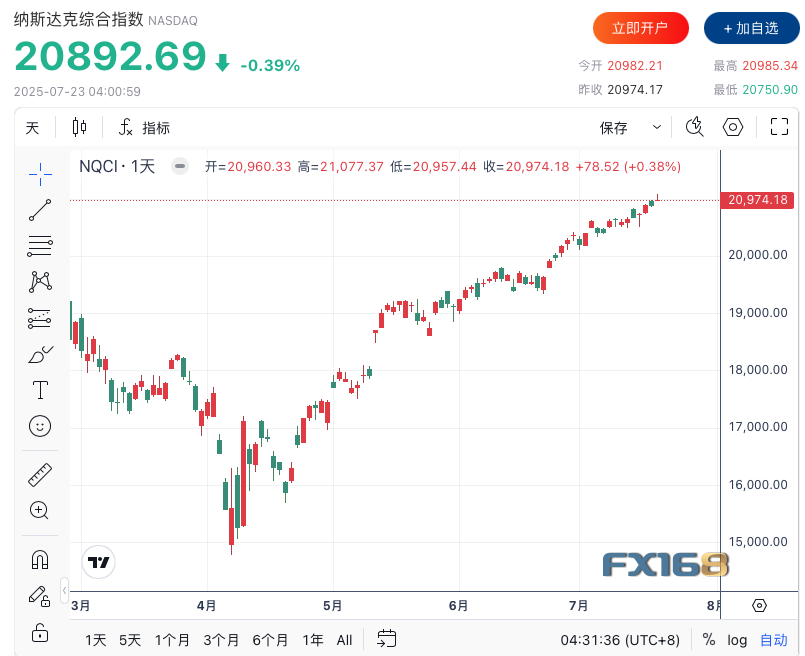Screen dimensions: 805x656
Task: Select the 1年 time range
Action: click(x=313, y=639)
